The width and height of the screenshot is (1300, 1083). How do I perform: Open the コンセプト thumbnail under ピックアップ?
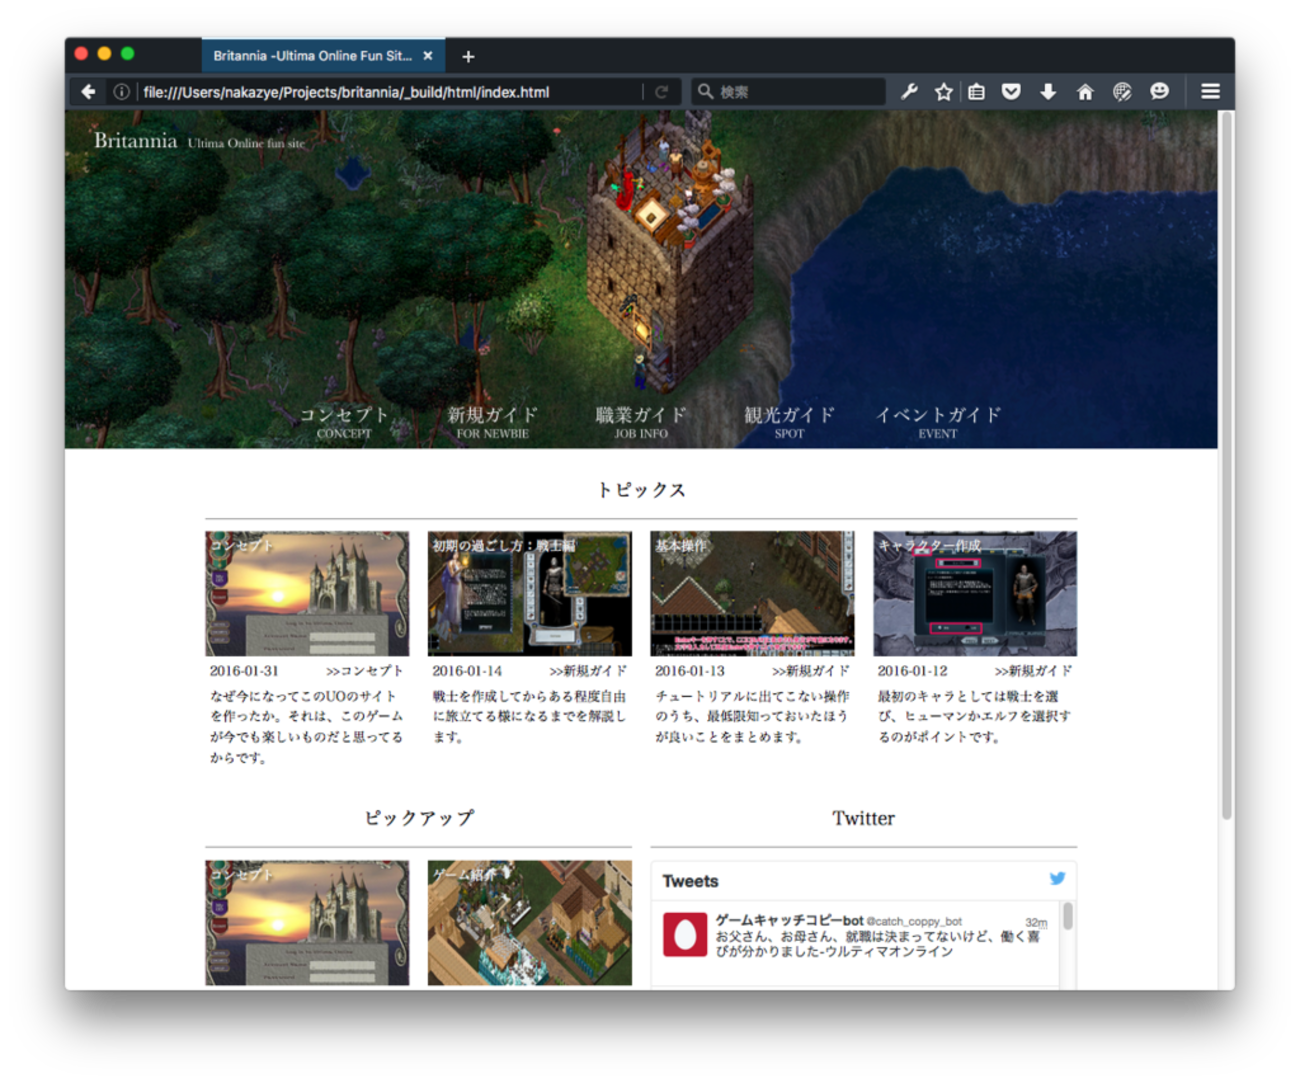[307, 923]
